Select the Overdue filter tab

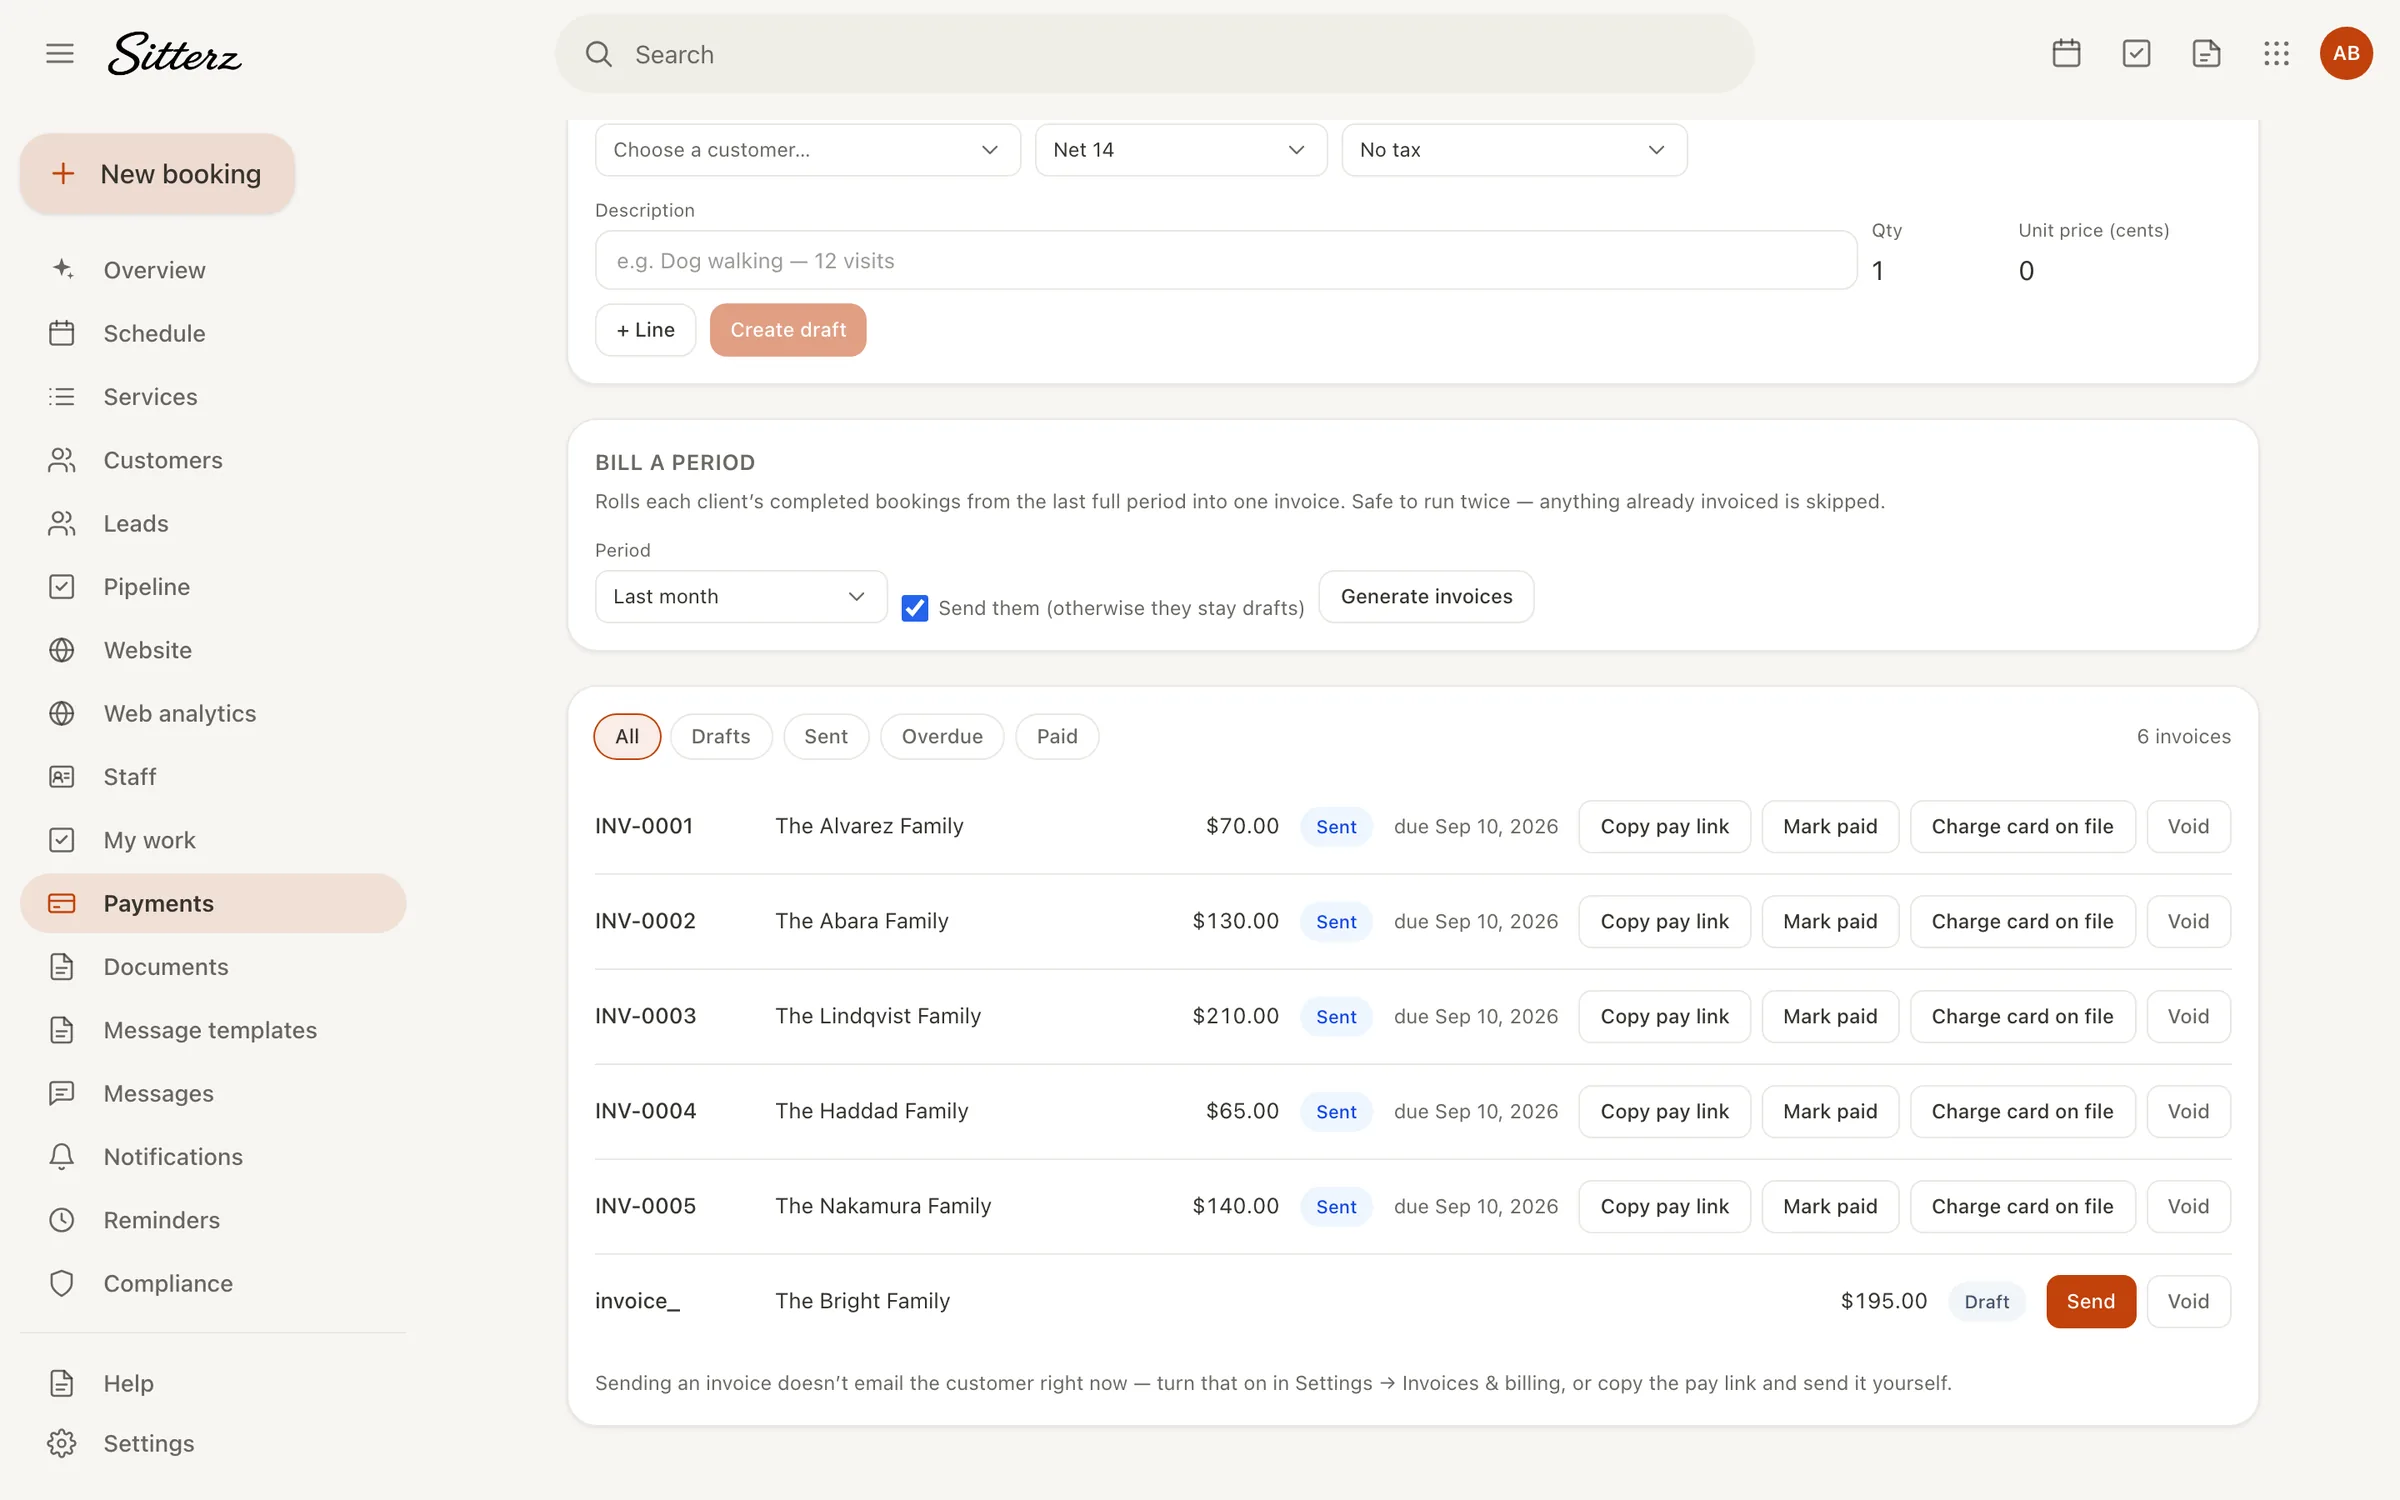pos(942,737)
